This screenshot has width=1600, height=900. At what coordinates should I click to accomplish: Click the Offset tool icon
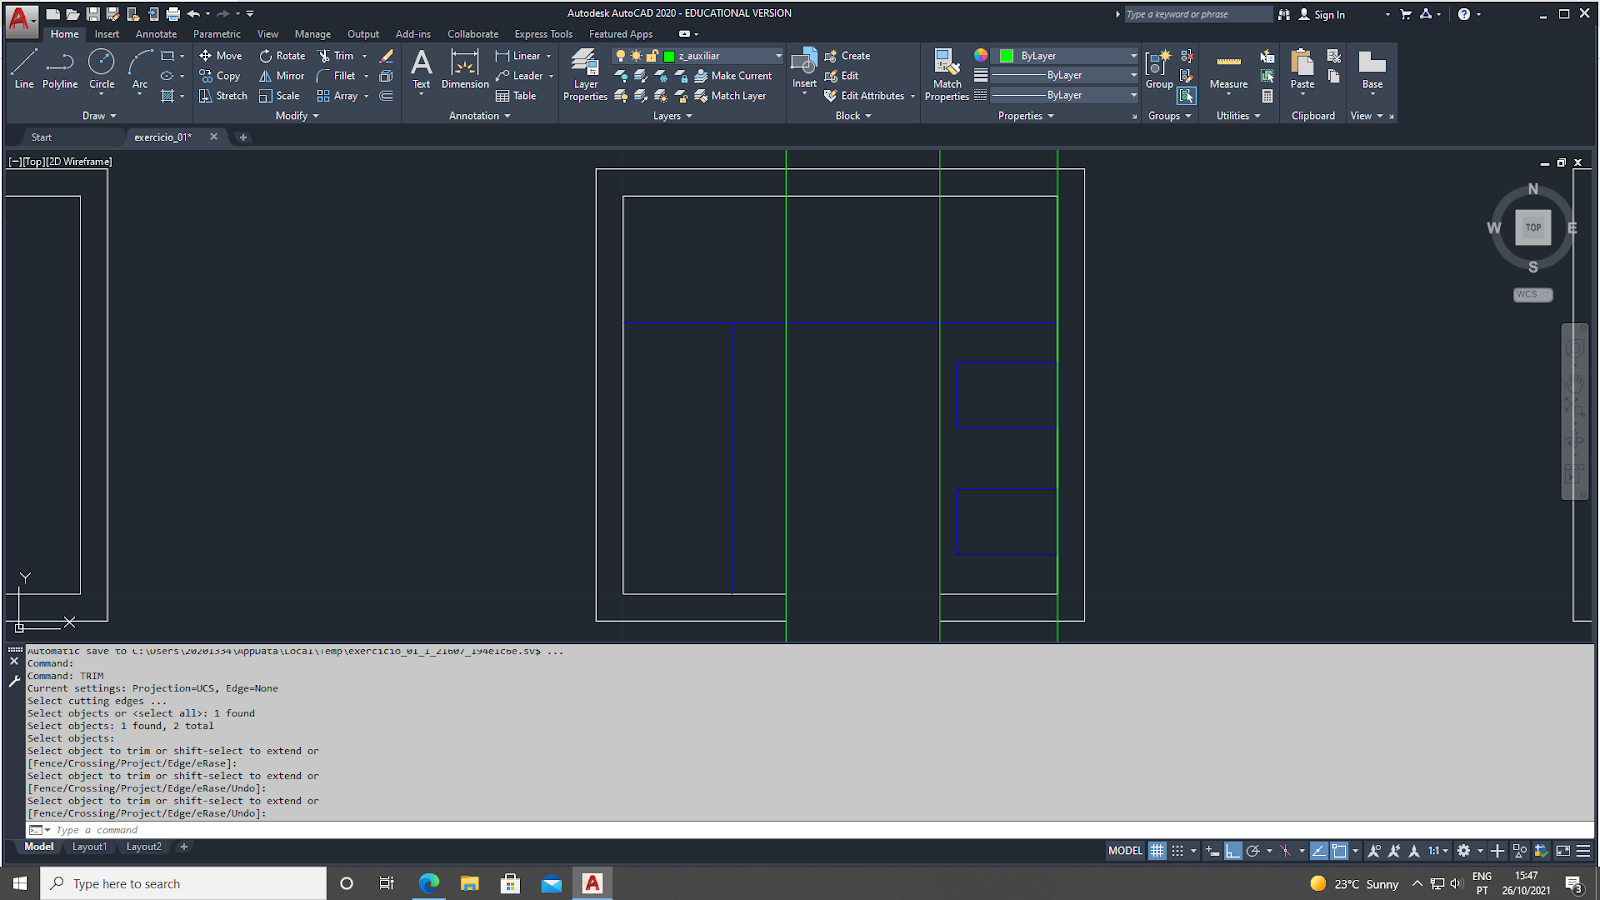[x=386, y=96]
